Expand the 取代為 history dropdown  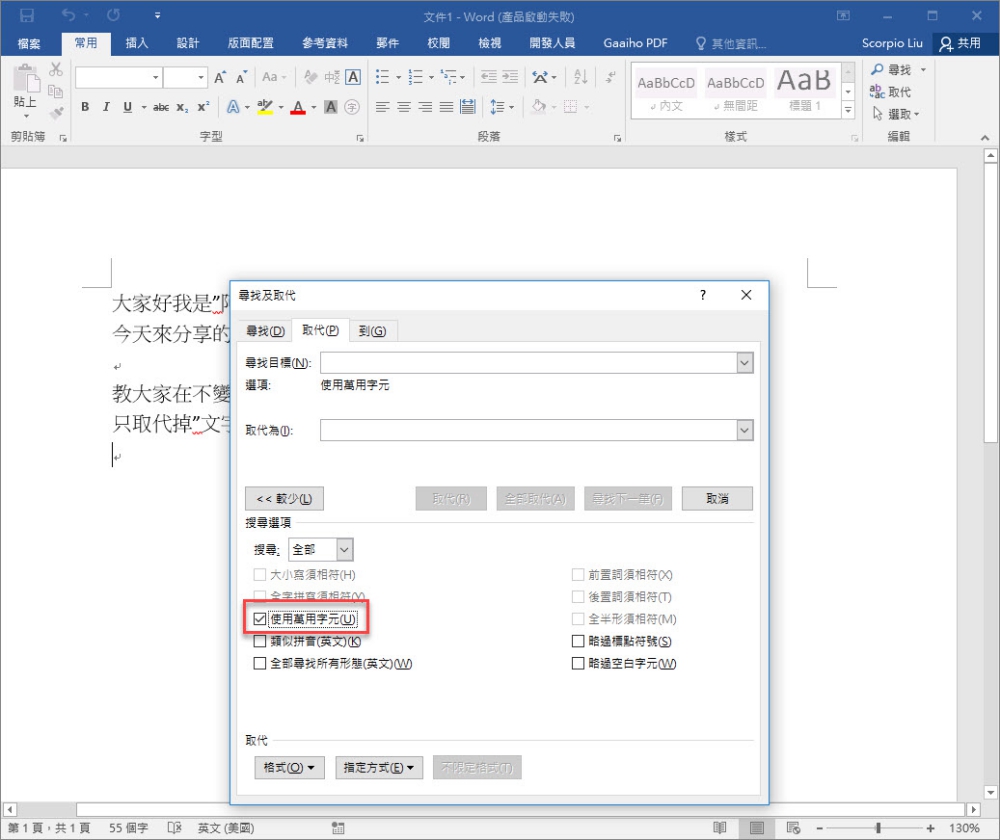point(744,431)
